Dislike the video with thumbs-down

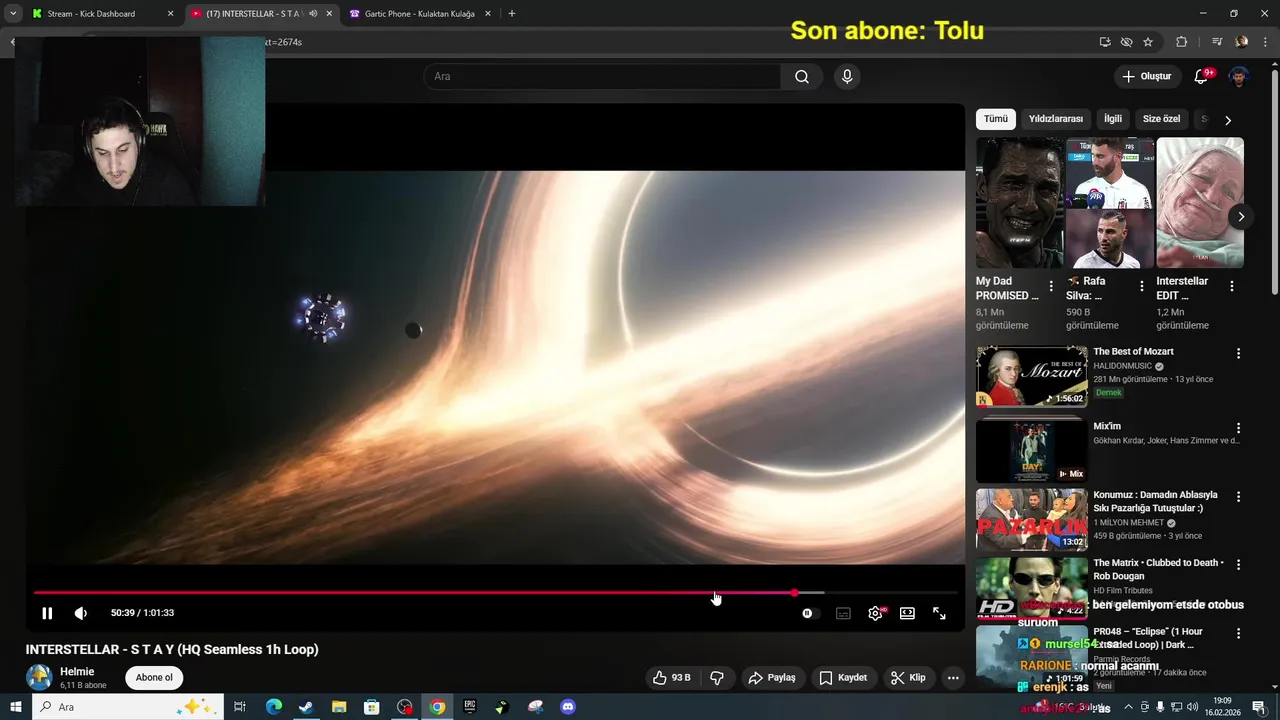pos(716,678)
